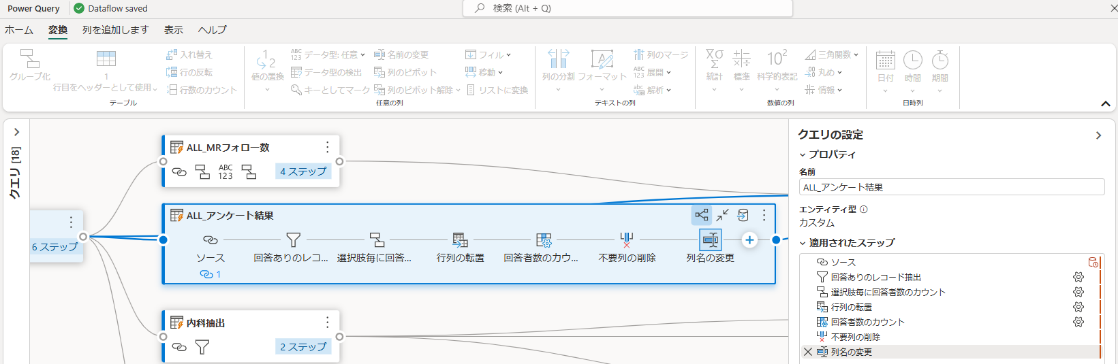Viewport: 1118px width, 364px height.
Task: Expand the クエリ pane
Action: coord(16,132)
